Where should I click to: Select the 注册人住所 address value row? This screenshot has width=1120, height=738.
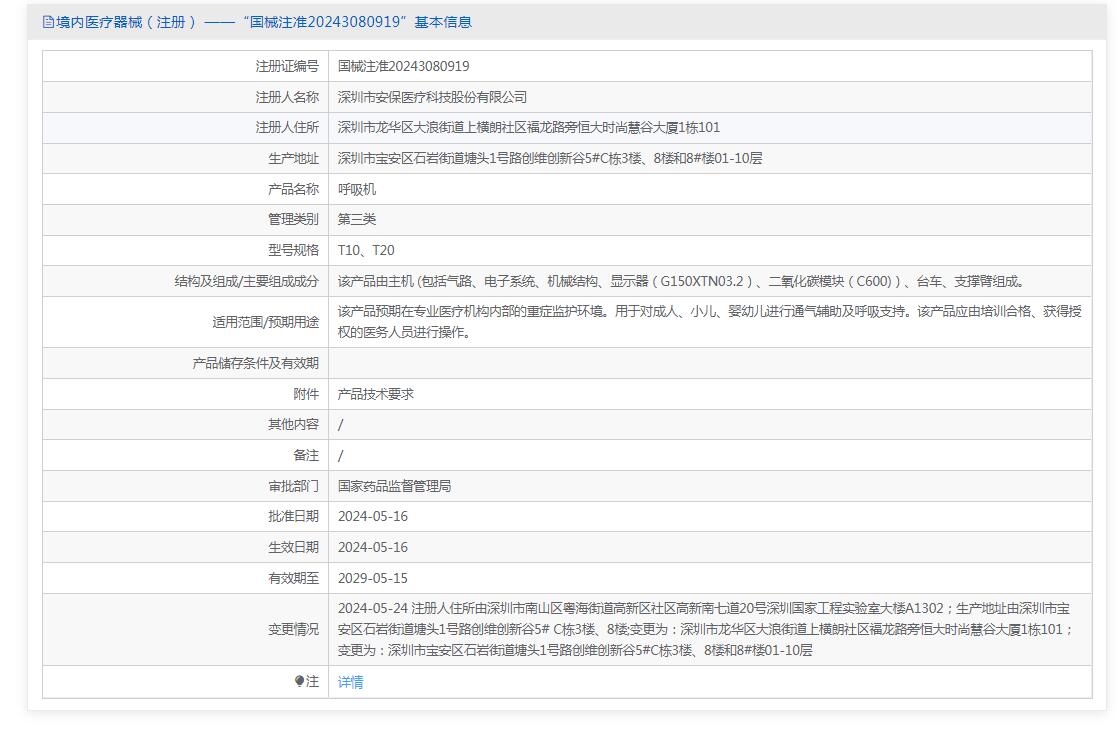click(x=528, y=128)
